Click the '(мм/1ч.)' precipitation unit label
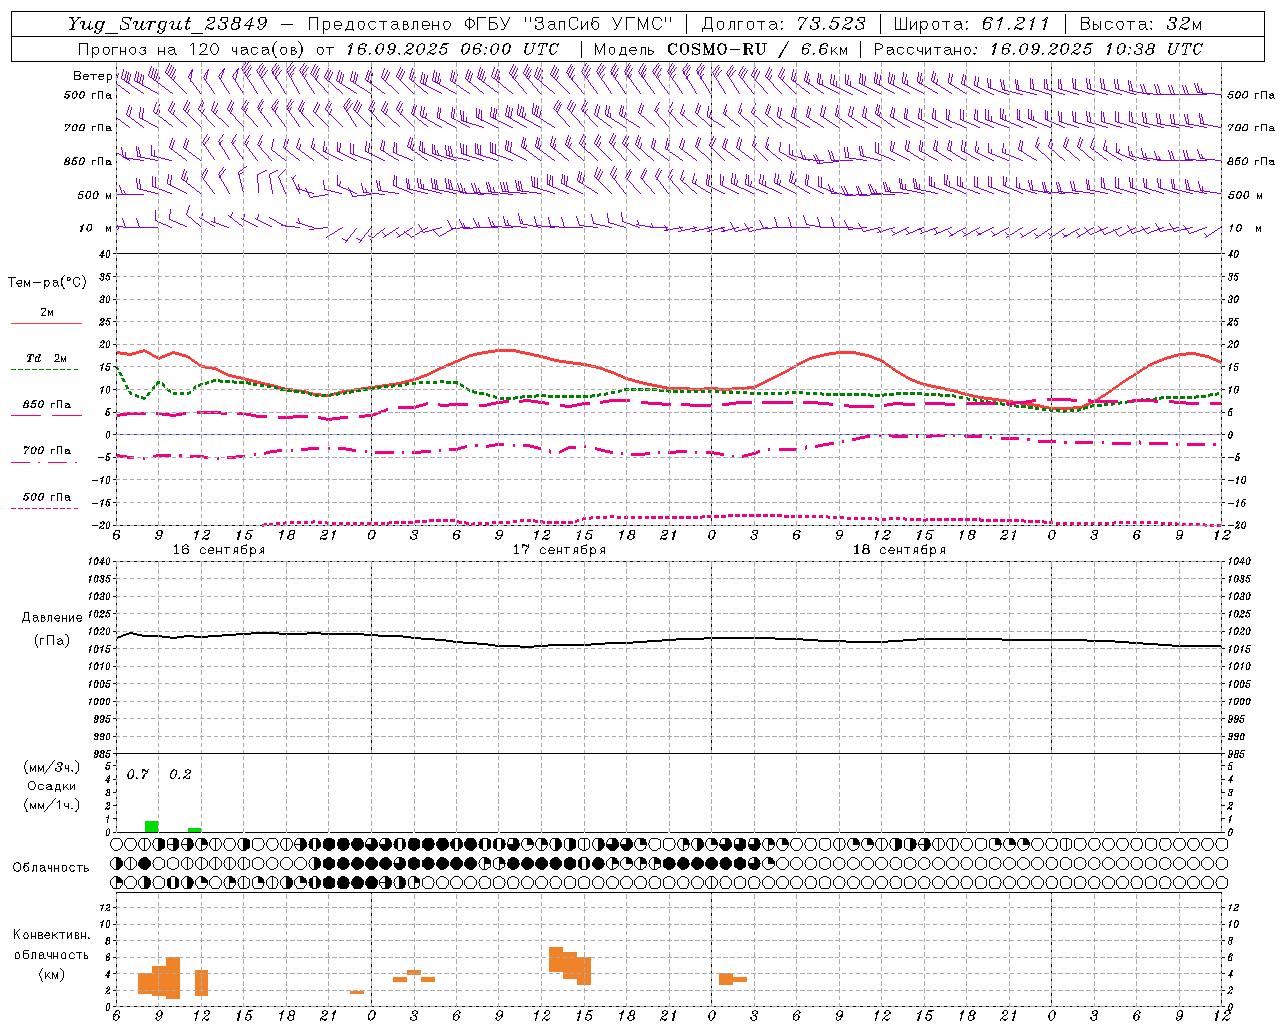This screenshot has height=1024, width=1280. coord(52,805)
